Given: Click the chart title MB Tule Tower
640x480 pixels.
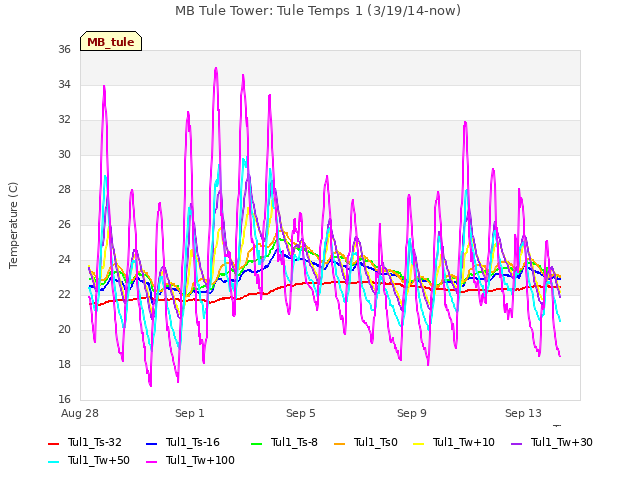Looking at the screenshot, I should [318, 11].
